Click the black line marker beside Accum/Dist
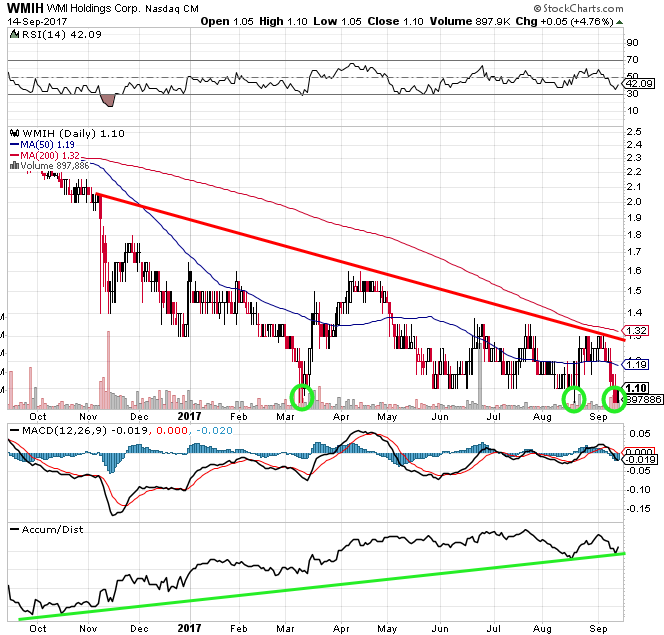The image size is (664, 635). [14, 530]
